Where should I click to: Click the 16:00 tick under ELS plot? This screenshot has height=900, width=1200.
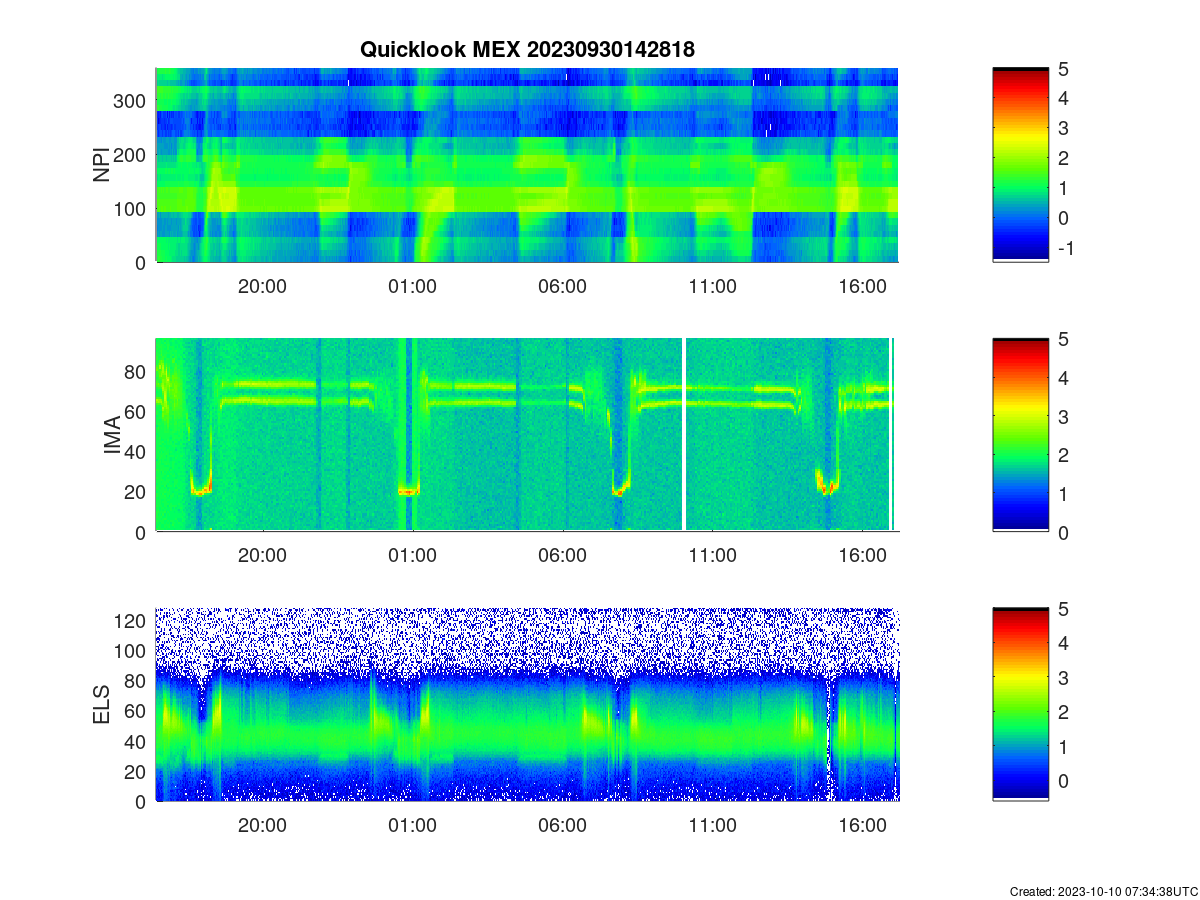862,826
